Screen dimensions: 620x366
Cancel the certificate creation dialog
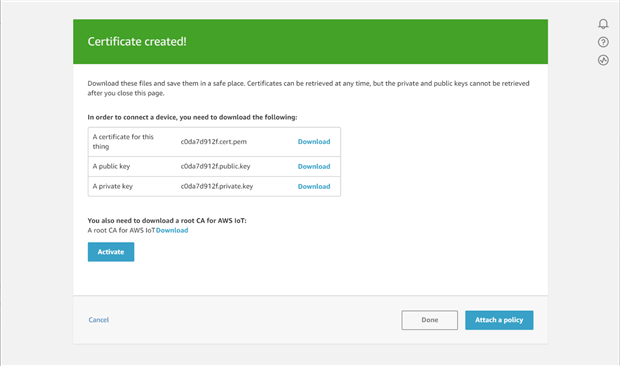(98, 320)
